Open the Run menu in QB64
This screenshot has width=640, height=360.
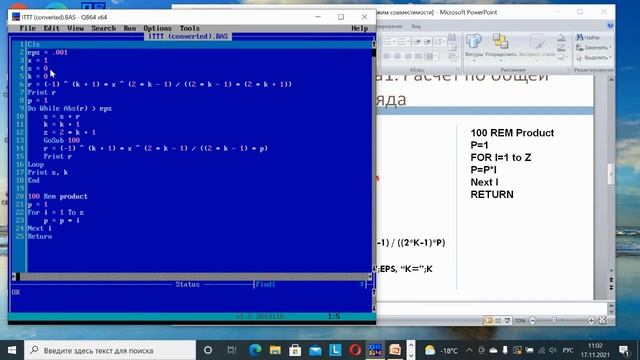[129, 28]
